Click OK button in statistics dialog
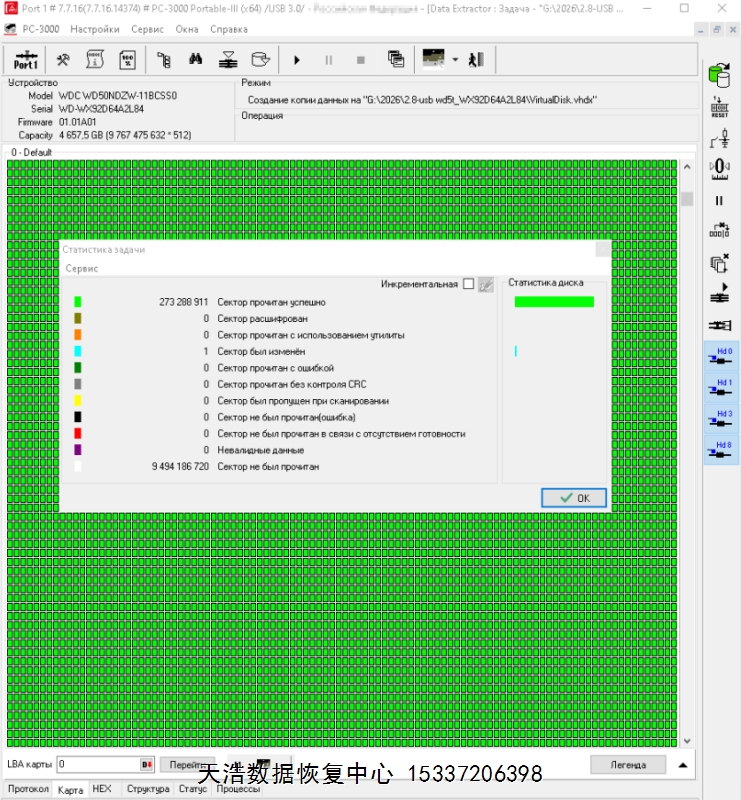741x800 pixels. click(574, 497)
